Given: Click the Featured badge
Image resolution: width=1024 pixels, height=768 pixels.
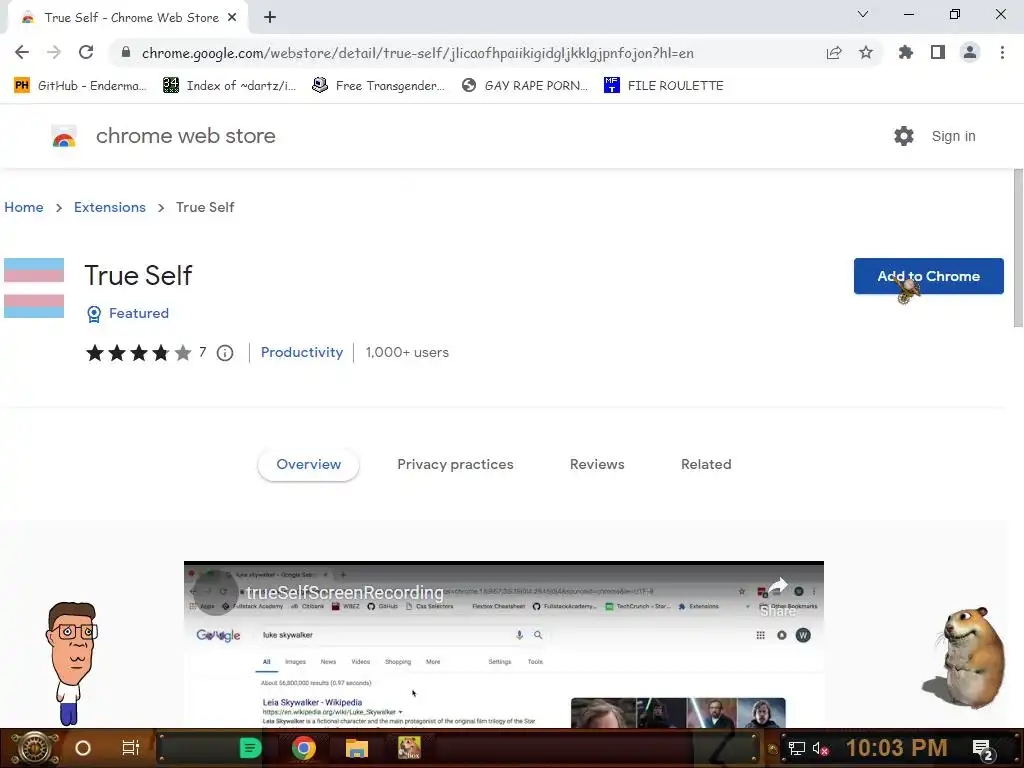Looking at the screenshot, I should [128, 313].
